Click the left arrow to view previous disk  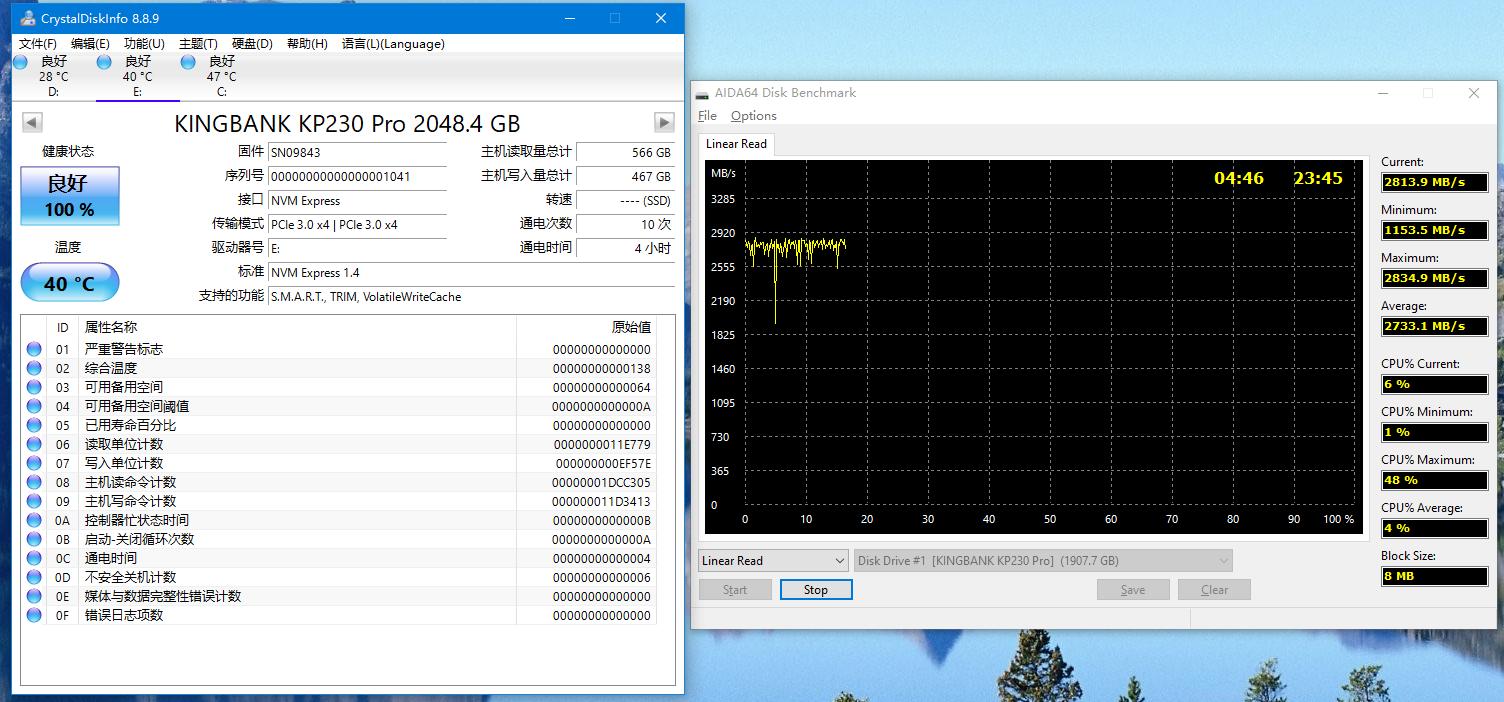(31, 121)
